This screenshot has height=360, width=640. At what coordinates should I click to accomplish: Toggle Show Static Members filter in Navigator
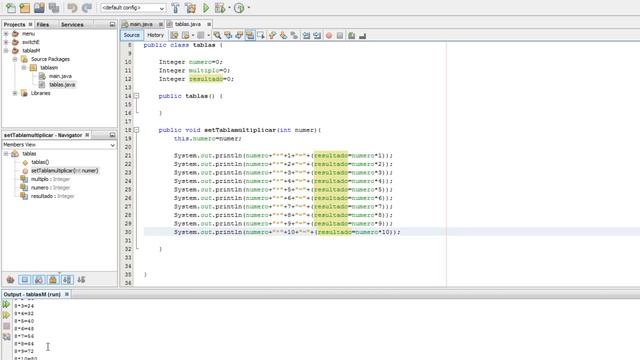click(x=39, y=280)
